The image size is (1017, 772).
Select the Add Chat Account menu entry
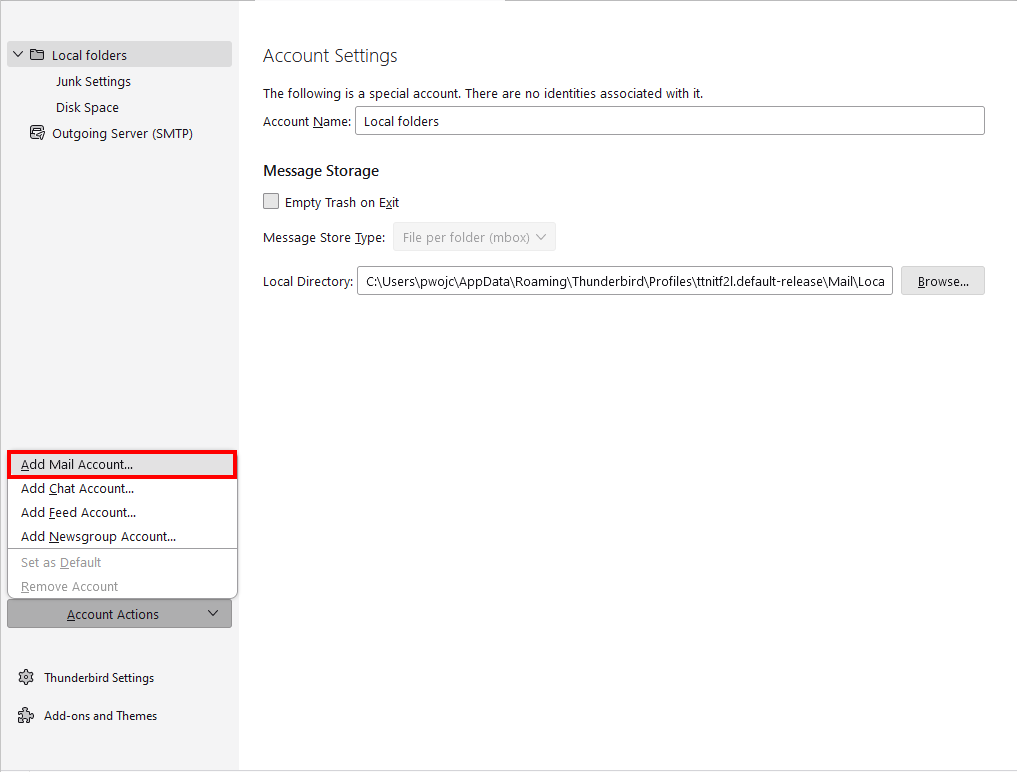(77, 489)
